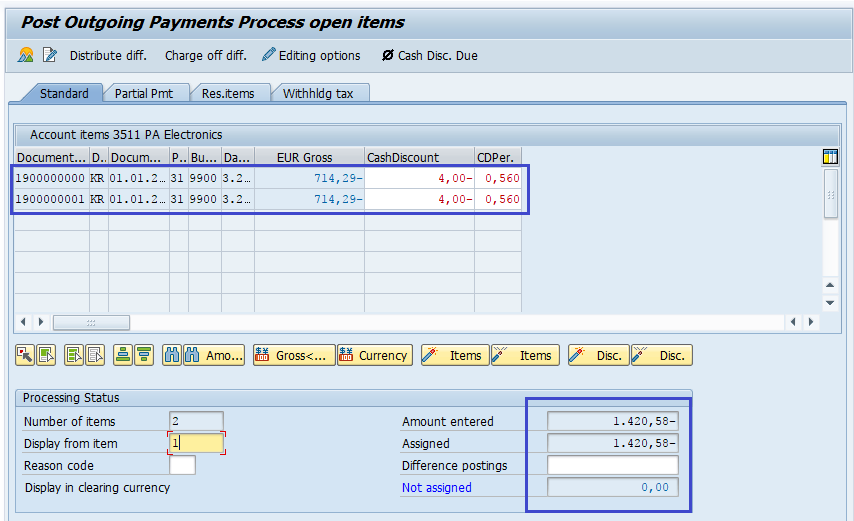The height and width of the screenshot is (521, 854).
Task: Click the binoculars find icon
Action: point(169,355)
